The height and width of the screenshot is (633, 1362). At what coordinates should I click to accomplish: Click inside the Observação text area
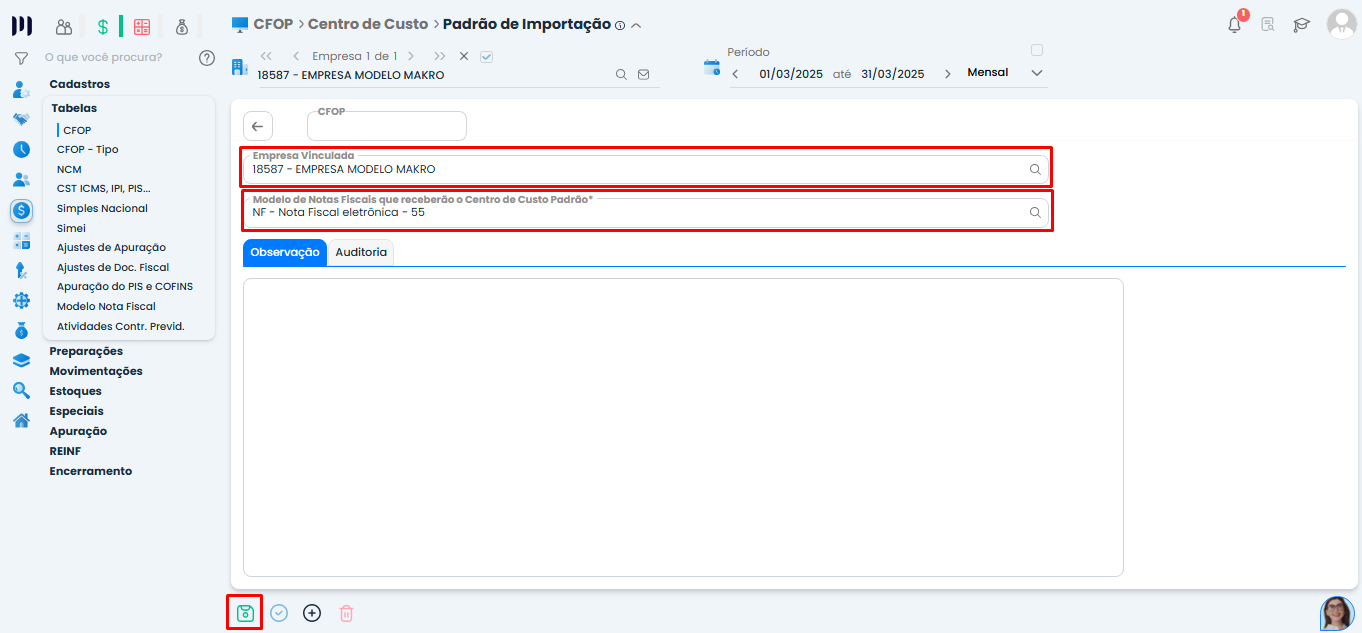[x=683, y=427]
